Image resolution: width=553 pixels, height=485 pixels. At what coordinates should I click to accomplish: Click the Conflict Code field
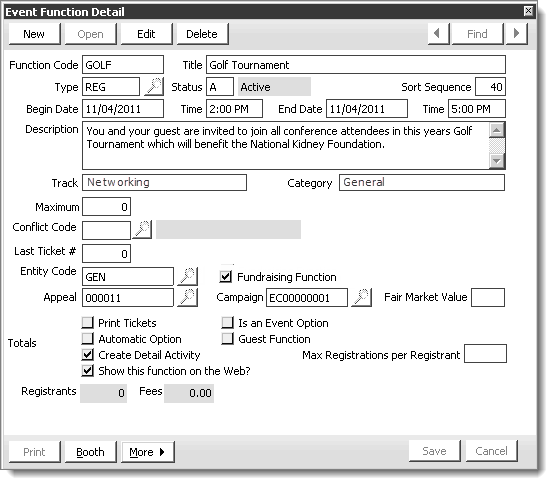(x=107, y=230)
